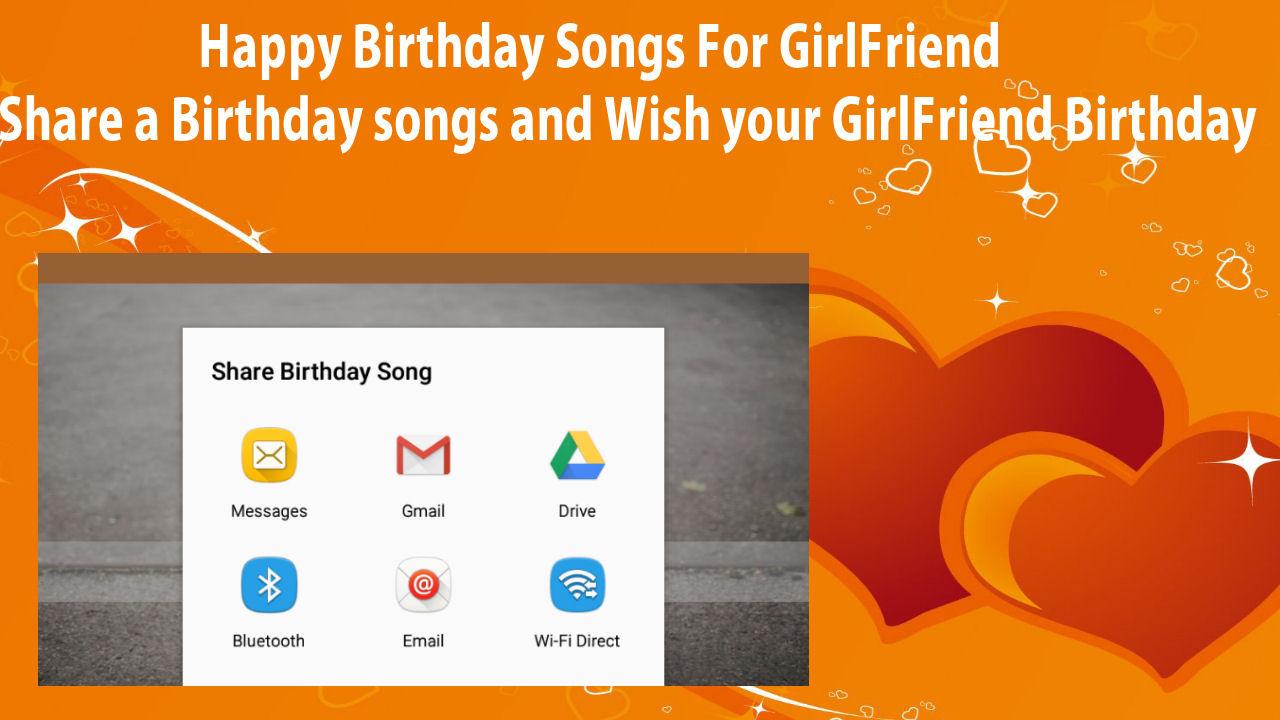The width and height of the screenshot is (1280, 720).
Task: Open the Gmail share icon
Action: tap(423, 456)
